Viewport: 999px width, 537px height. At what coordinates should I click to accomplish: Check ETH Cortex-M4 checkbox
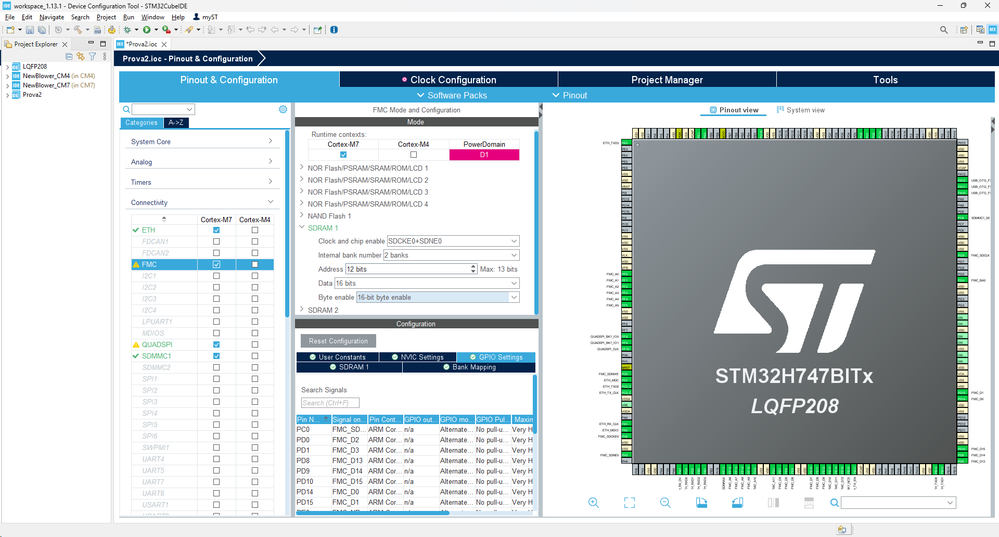click(255, 230)
